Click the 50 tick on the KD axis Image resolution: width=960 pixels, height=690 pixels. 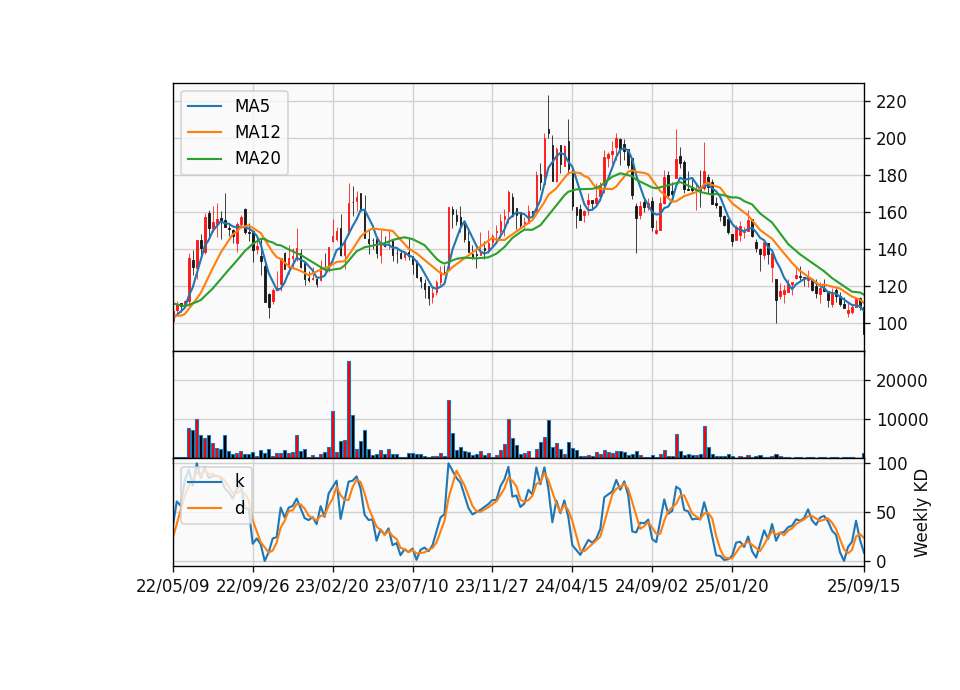point(886,512)
